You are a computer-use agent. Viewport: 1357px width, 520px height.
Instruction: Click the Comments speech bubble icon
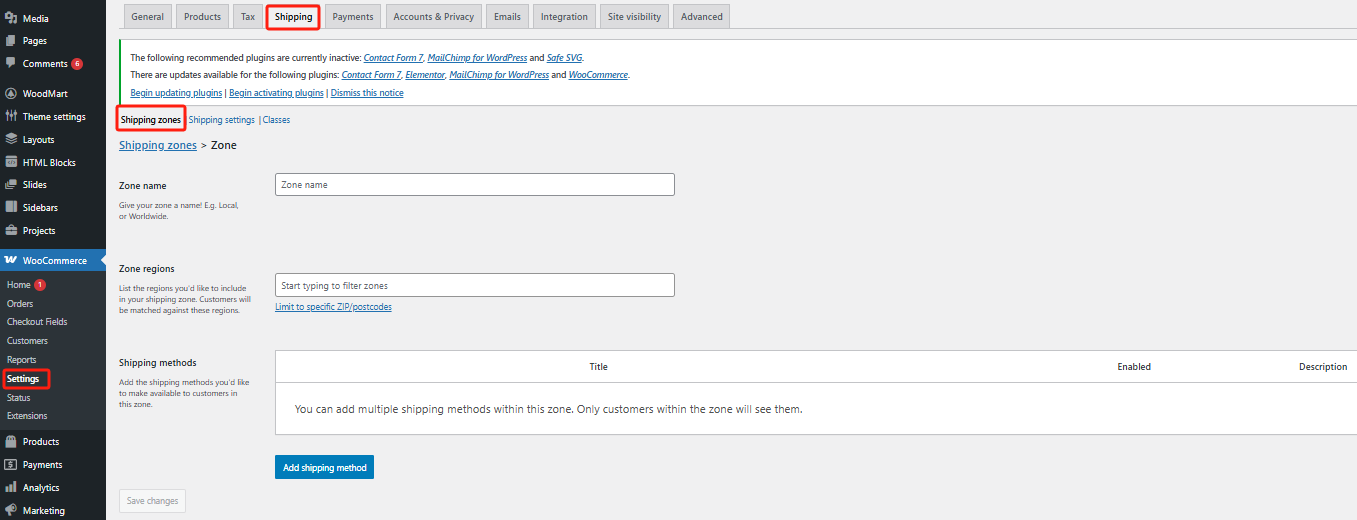point(11,63)
